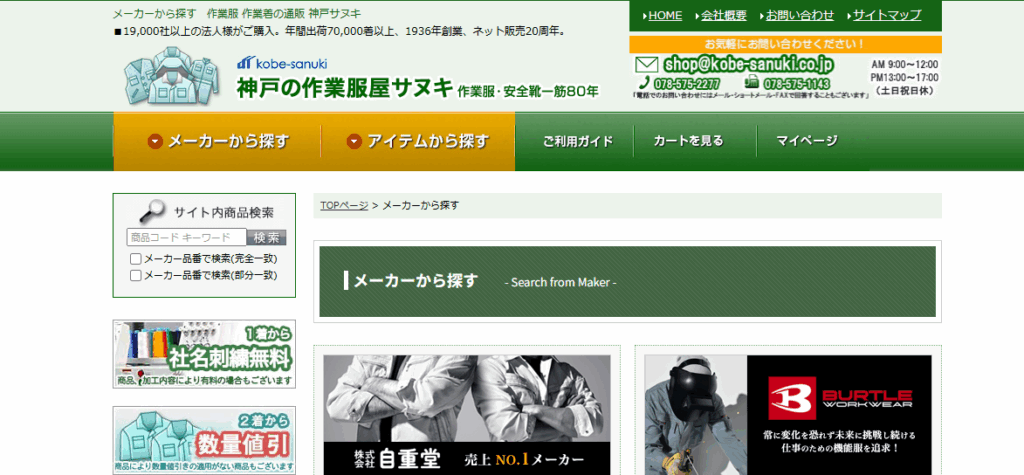Follow the TOPページ breadcrumb link

(x=344, y=205)
